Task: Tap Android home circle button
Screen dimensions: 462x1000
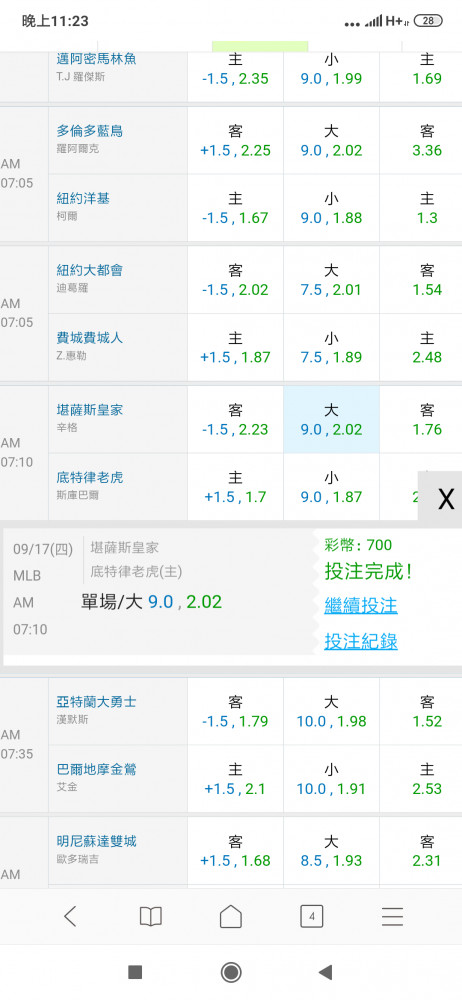Action: click(x=230, y=972)
